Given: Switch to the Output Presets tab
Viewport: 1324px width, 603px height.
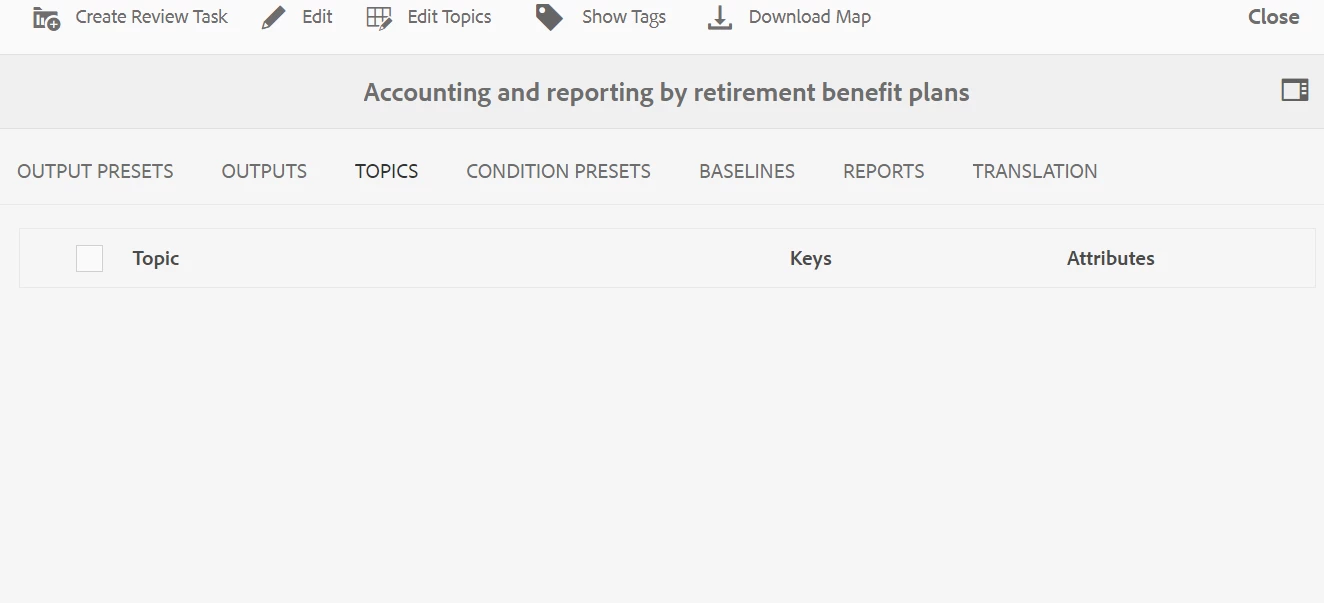Looking at the screenshot, I should 95,171.
